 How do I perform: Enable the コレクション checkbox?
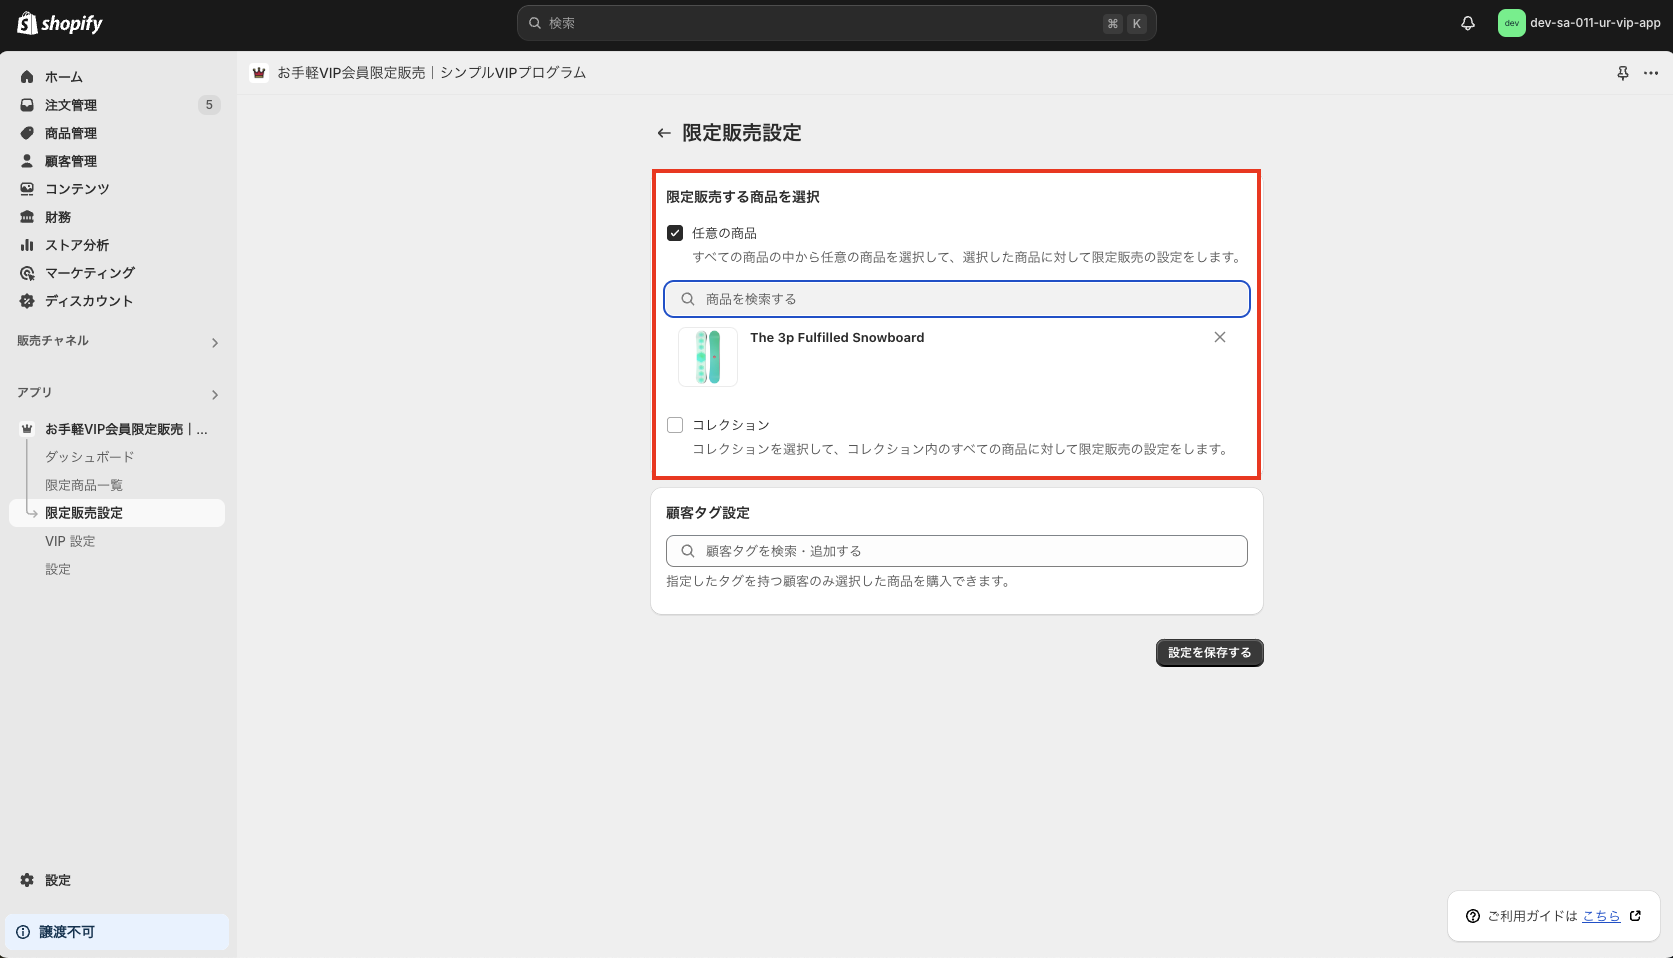coord(675,424)
